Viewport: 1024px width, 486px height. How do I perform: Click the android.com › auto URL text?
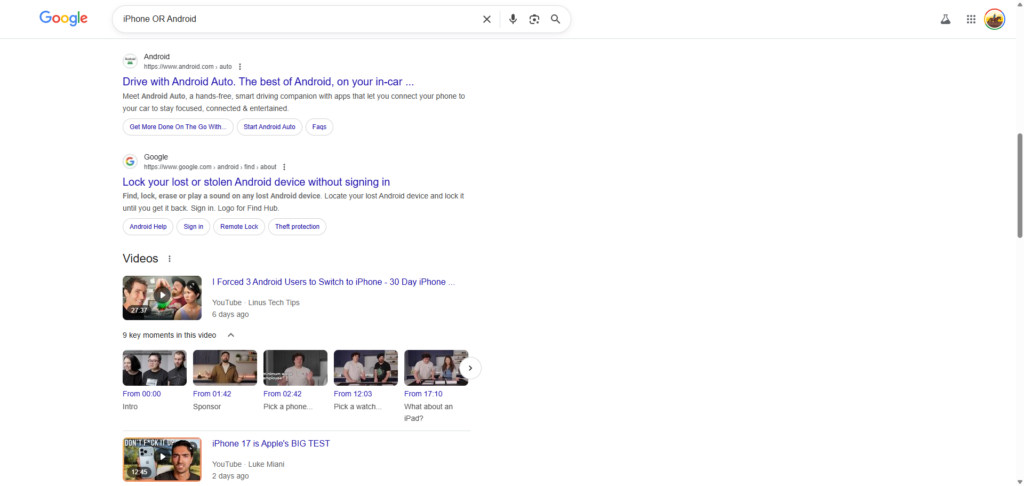[188, 67]
